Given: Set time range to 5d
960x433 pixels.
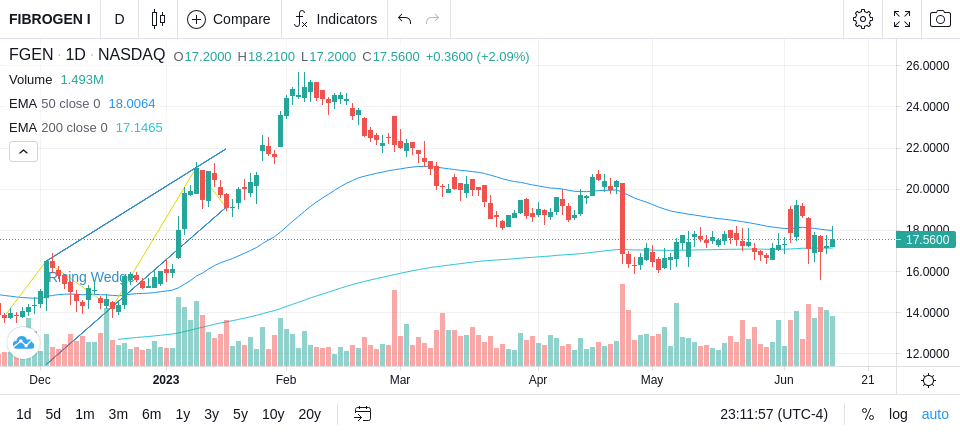Looking at the screenshot, I should (53, 414).
